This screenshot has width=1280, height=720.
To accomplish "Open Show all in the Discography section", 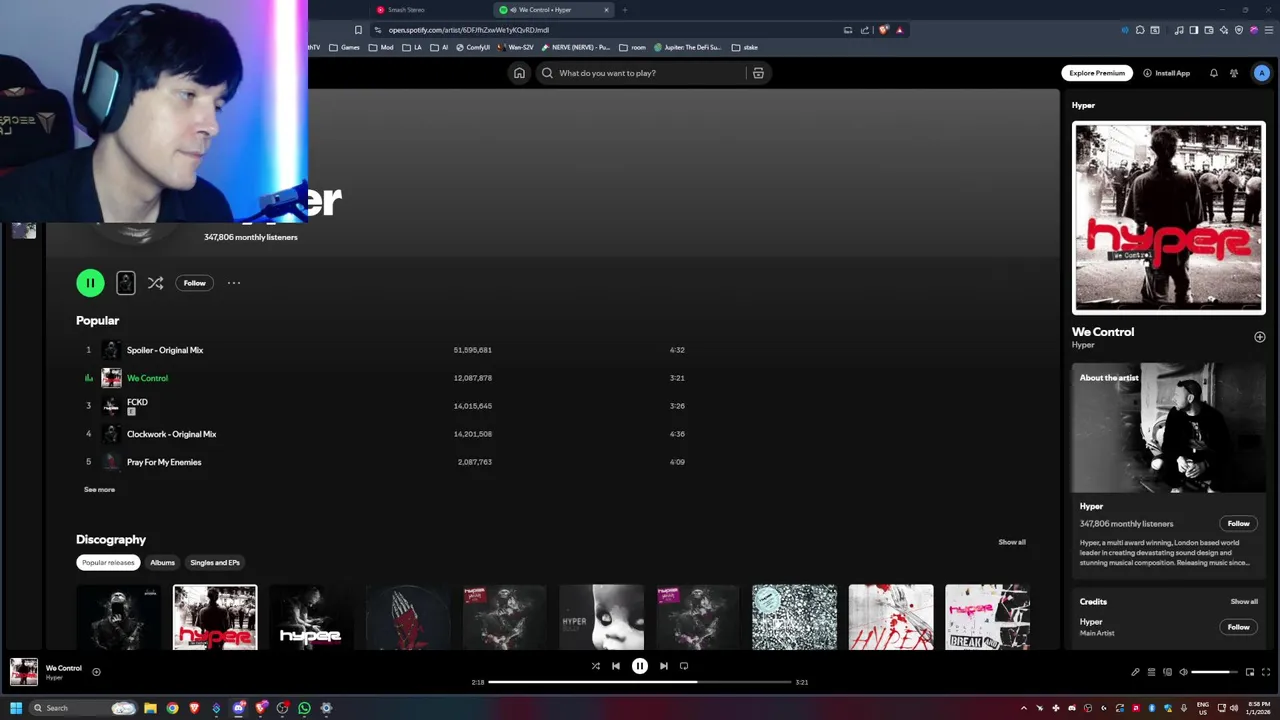I will (x=1012, y=542).
